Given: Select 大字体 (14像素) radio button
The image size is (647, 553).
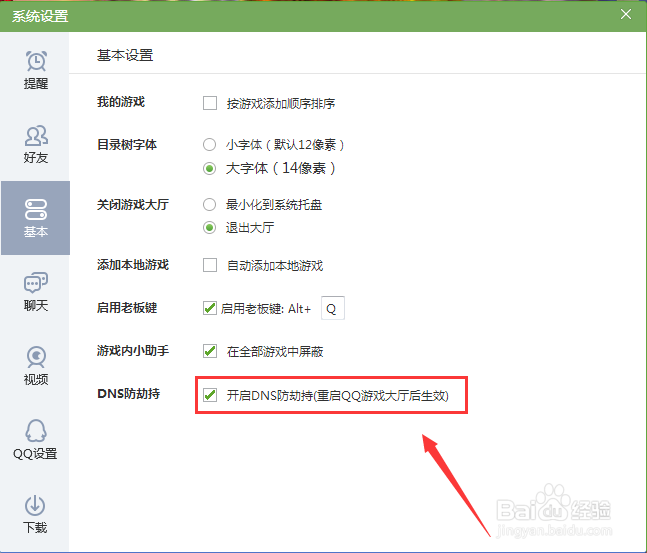Looking at the screenshot, I should tap(210, 168).
